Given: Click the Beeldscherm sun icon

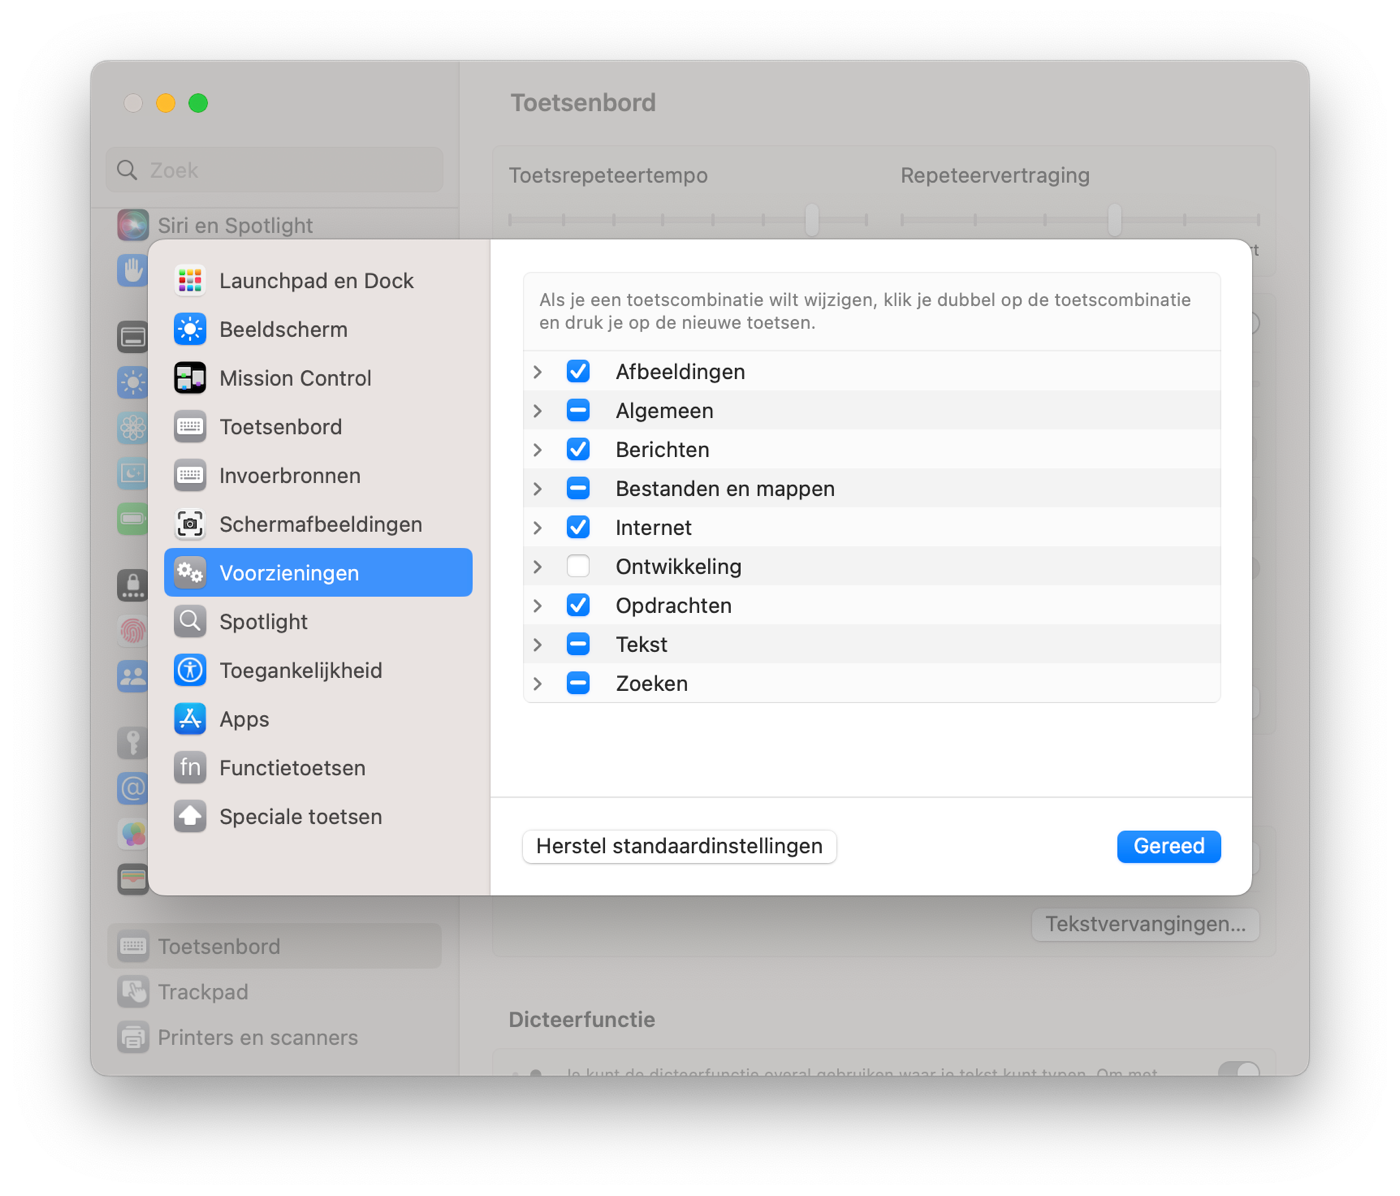Looking at the screenshot, I should (x=190, y=329).
